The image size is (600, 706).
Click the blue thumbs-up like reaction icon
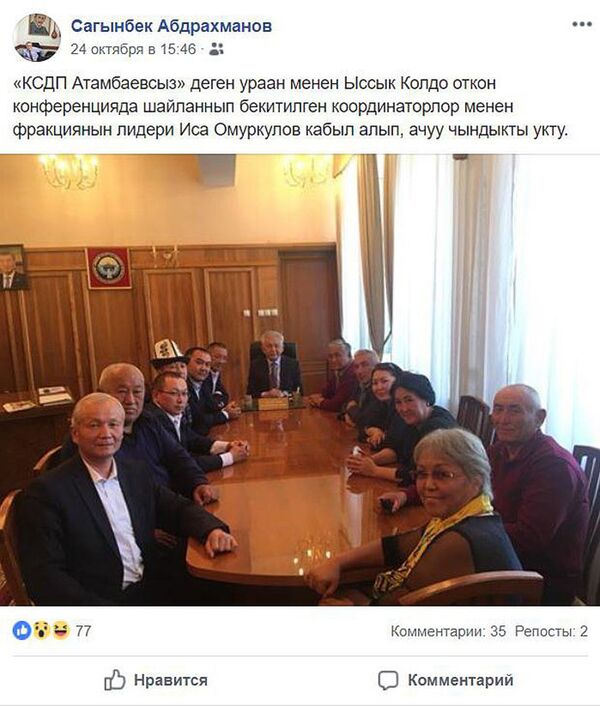[x=22, y=630]
